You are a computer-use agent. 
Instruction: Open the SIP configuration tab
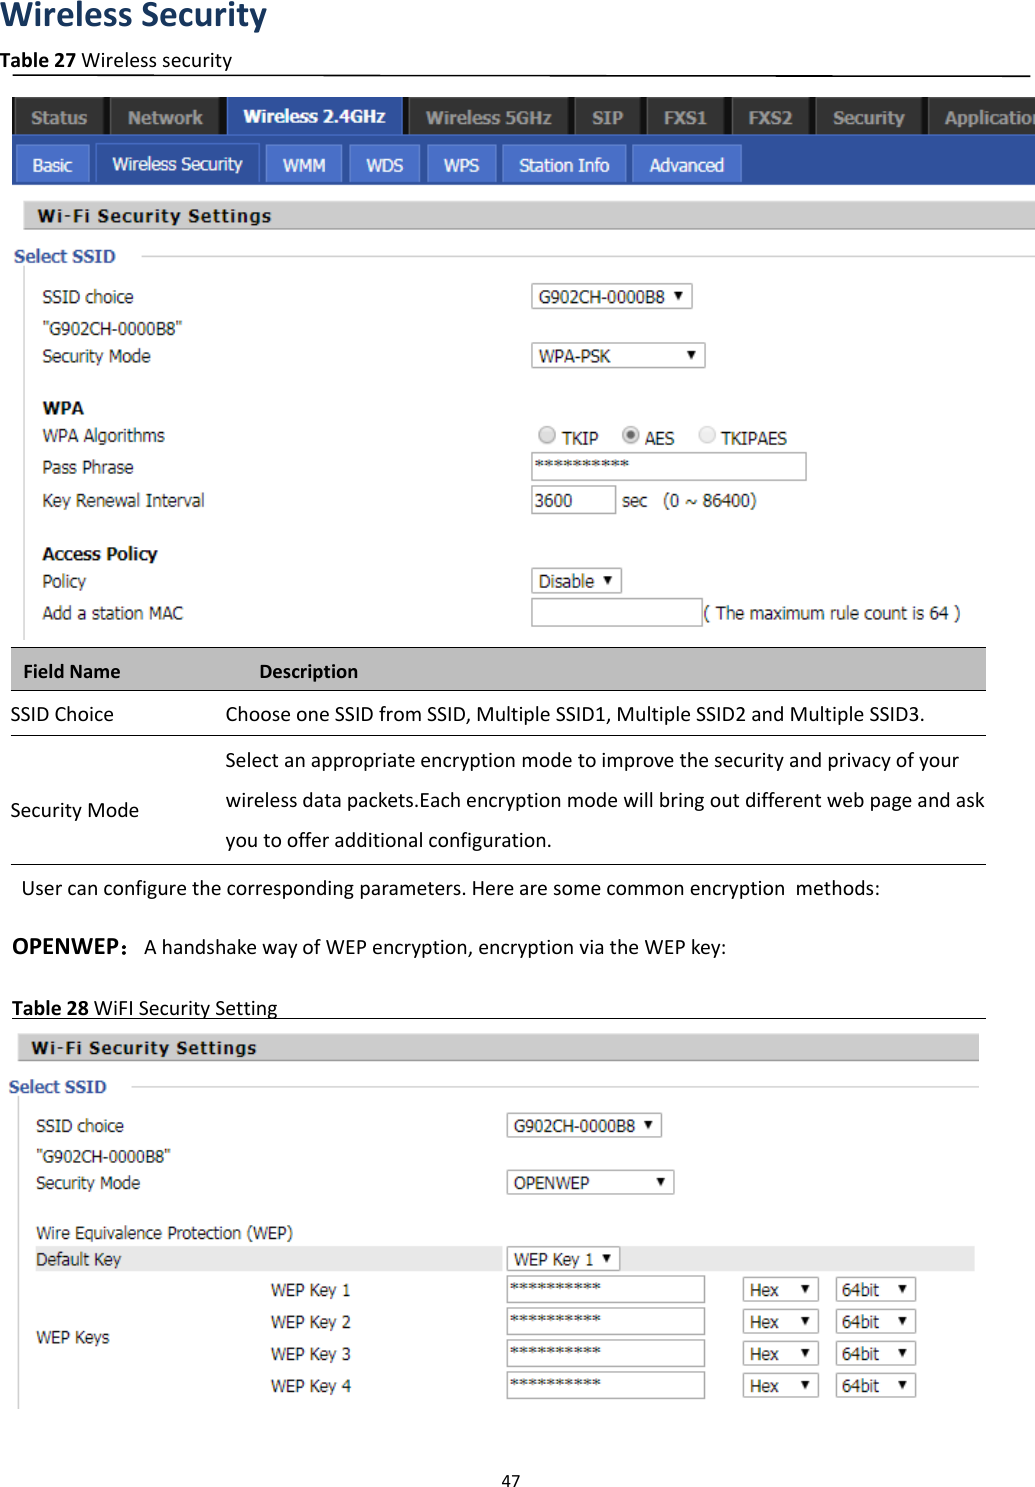click(x=607, y=116)
